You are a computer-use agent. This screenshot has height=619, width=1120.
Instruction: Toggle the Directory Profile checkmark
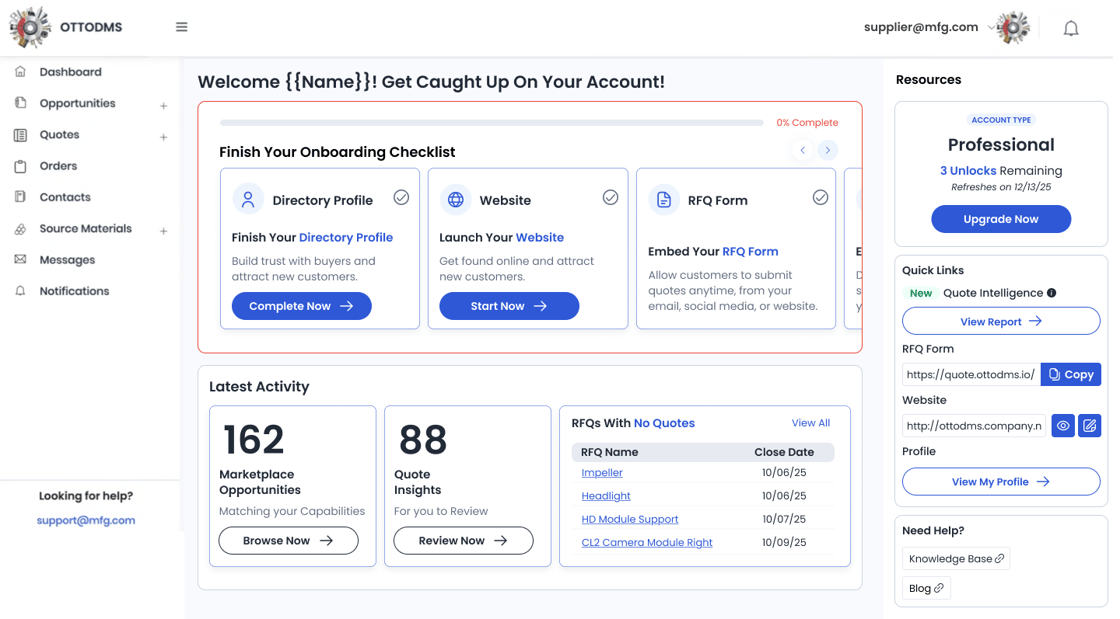coord(401,198)
